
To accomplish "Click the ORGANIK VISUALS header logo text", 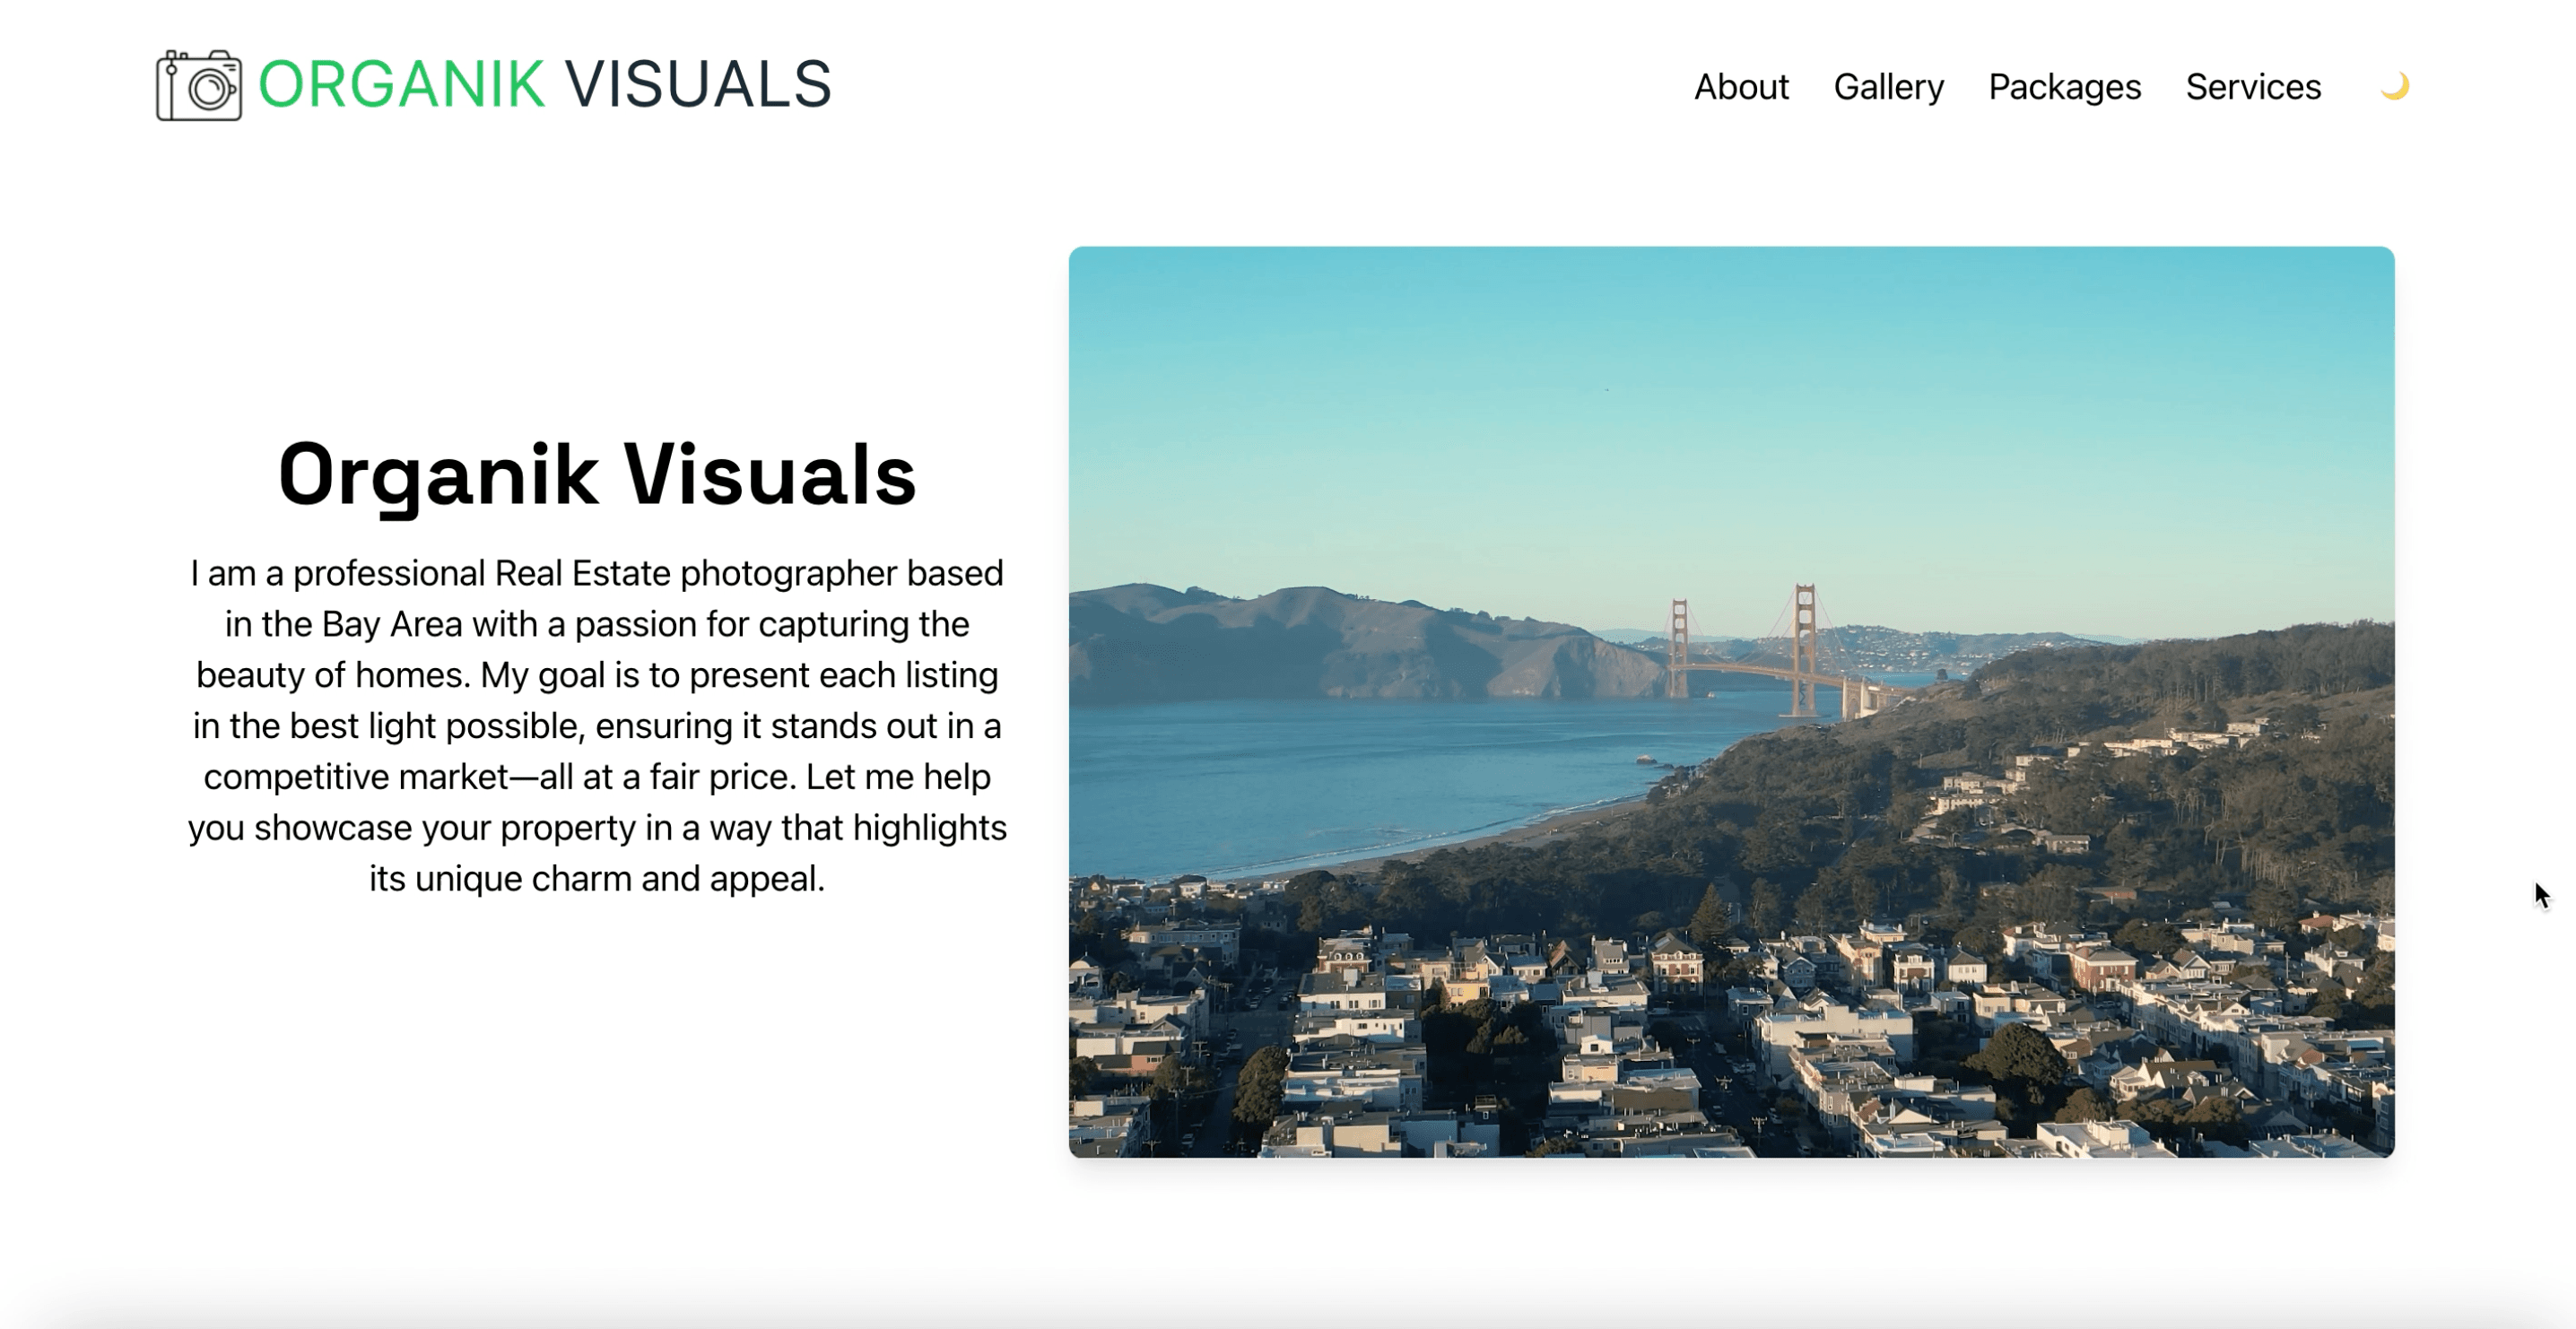I will [545, 84].
